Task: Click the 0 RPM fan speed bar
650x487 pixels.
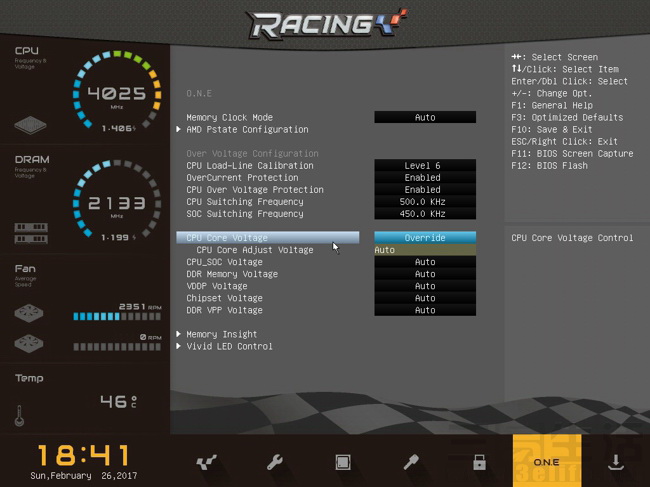Action: click(x=117, y=347)
